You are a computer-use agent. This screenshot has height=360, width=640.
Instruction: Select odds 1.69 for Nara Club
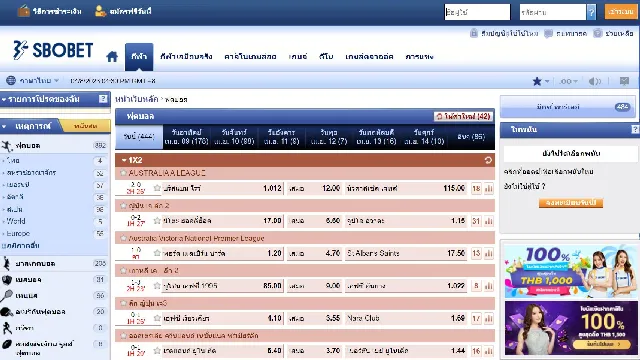(458, 318)
